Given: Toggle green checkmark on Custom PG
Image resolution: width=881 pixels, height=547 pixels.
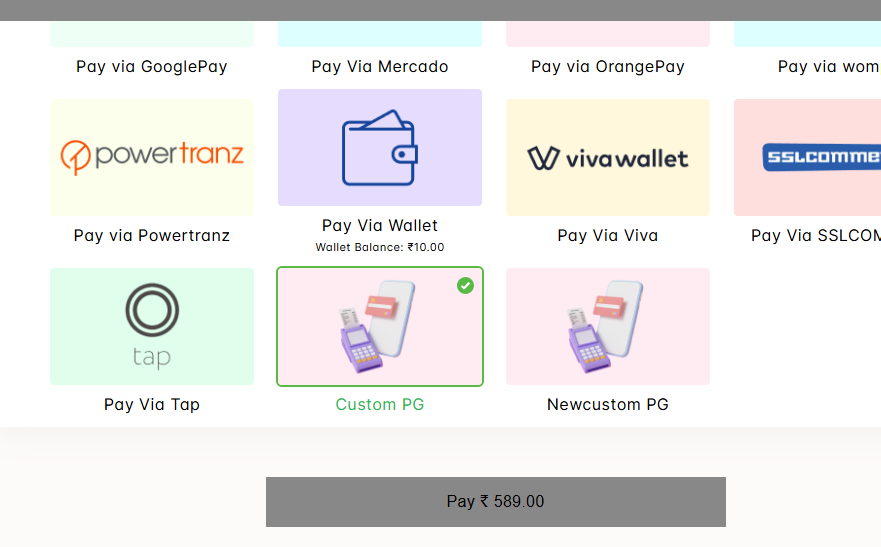Looking at the screenshot, I should pos(465,286).
